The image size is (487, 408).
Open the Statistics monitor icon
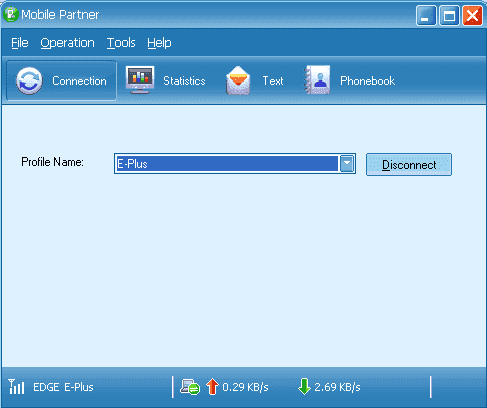pyautogui.click(x=140, y=80)
